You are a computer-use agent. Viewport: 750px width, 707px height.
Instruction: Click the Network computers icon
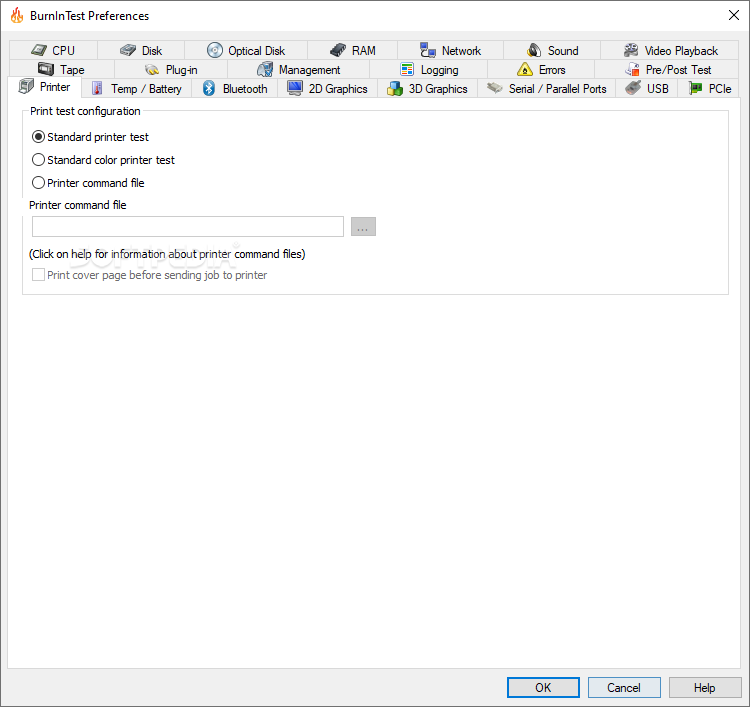point(428,50)
